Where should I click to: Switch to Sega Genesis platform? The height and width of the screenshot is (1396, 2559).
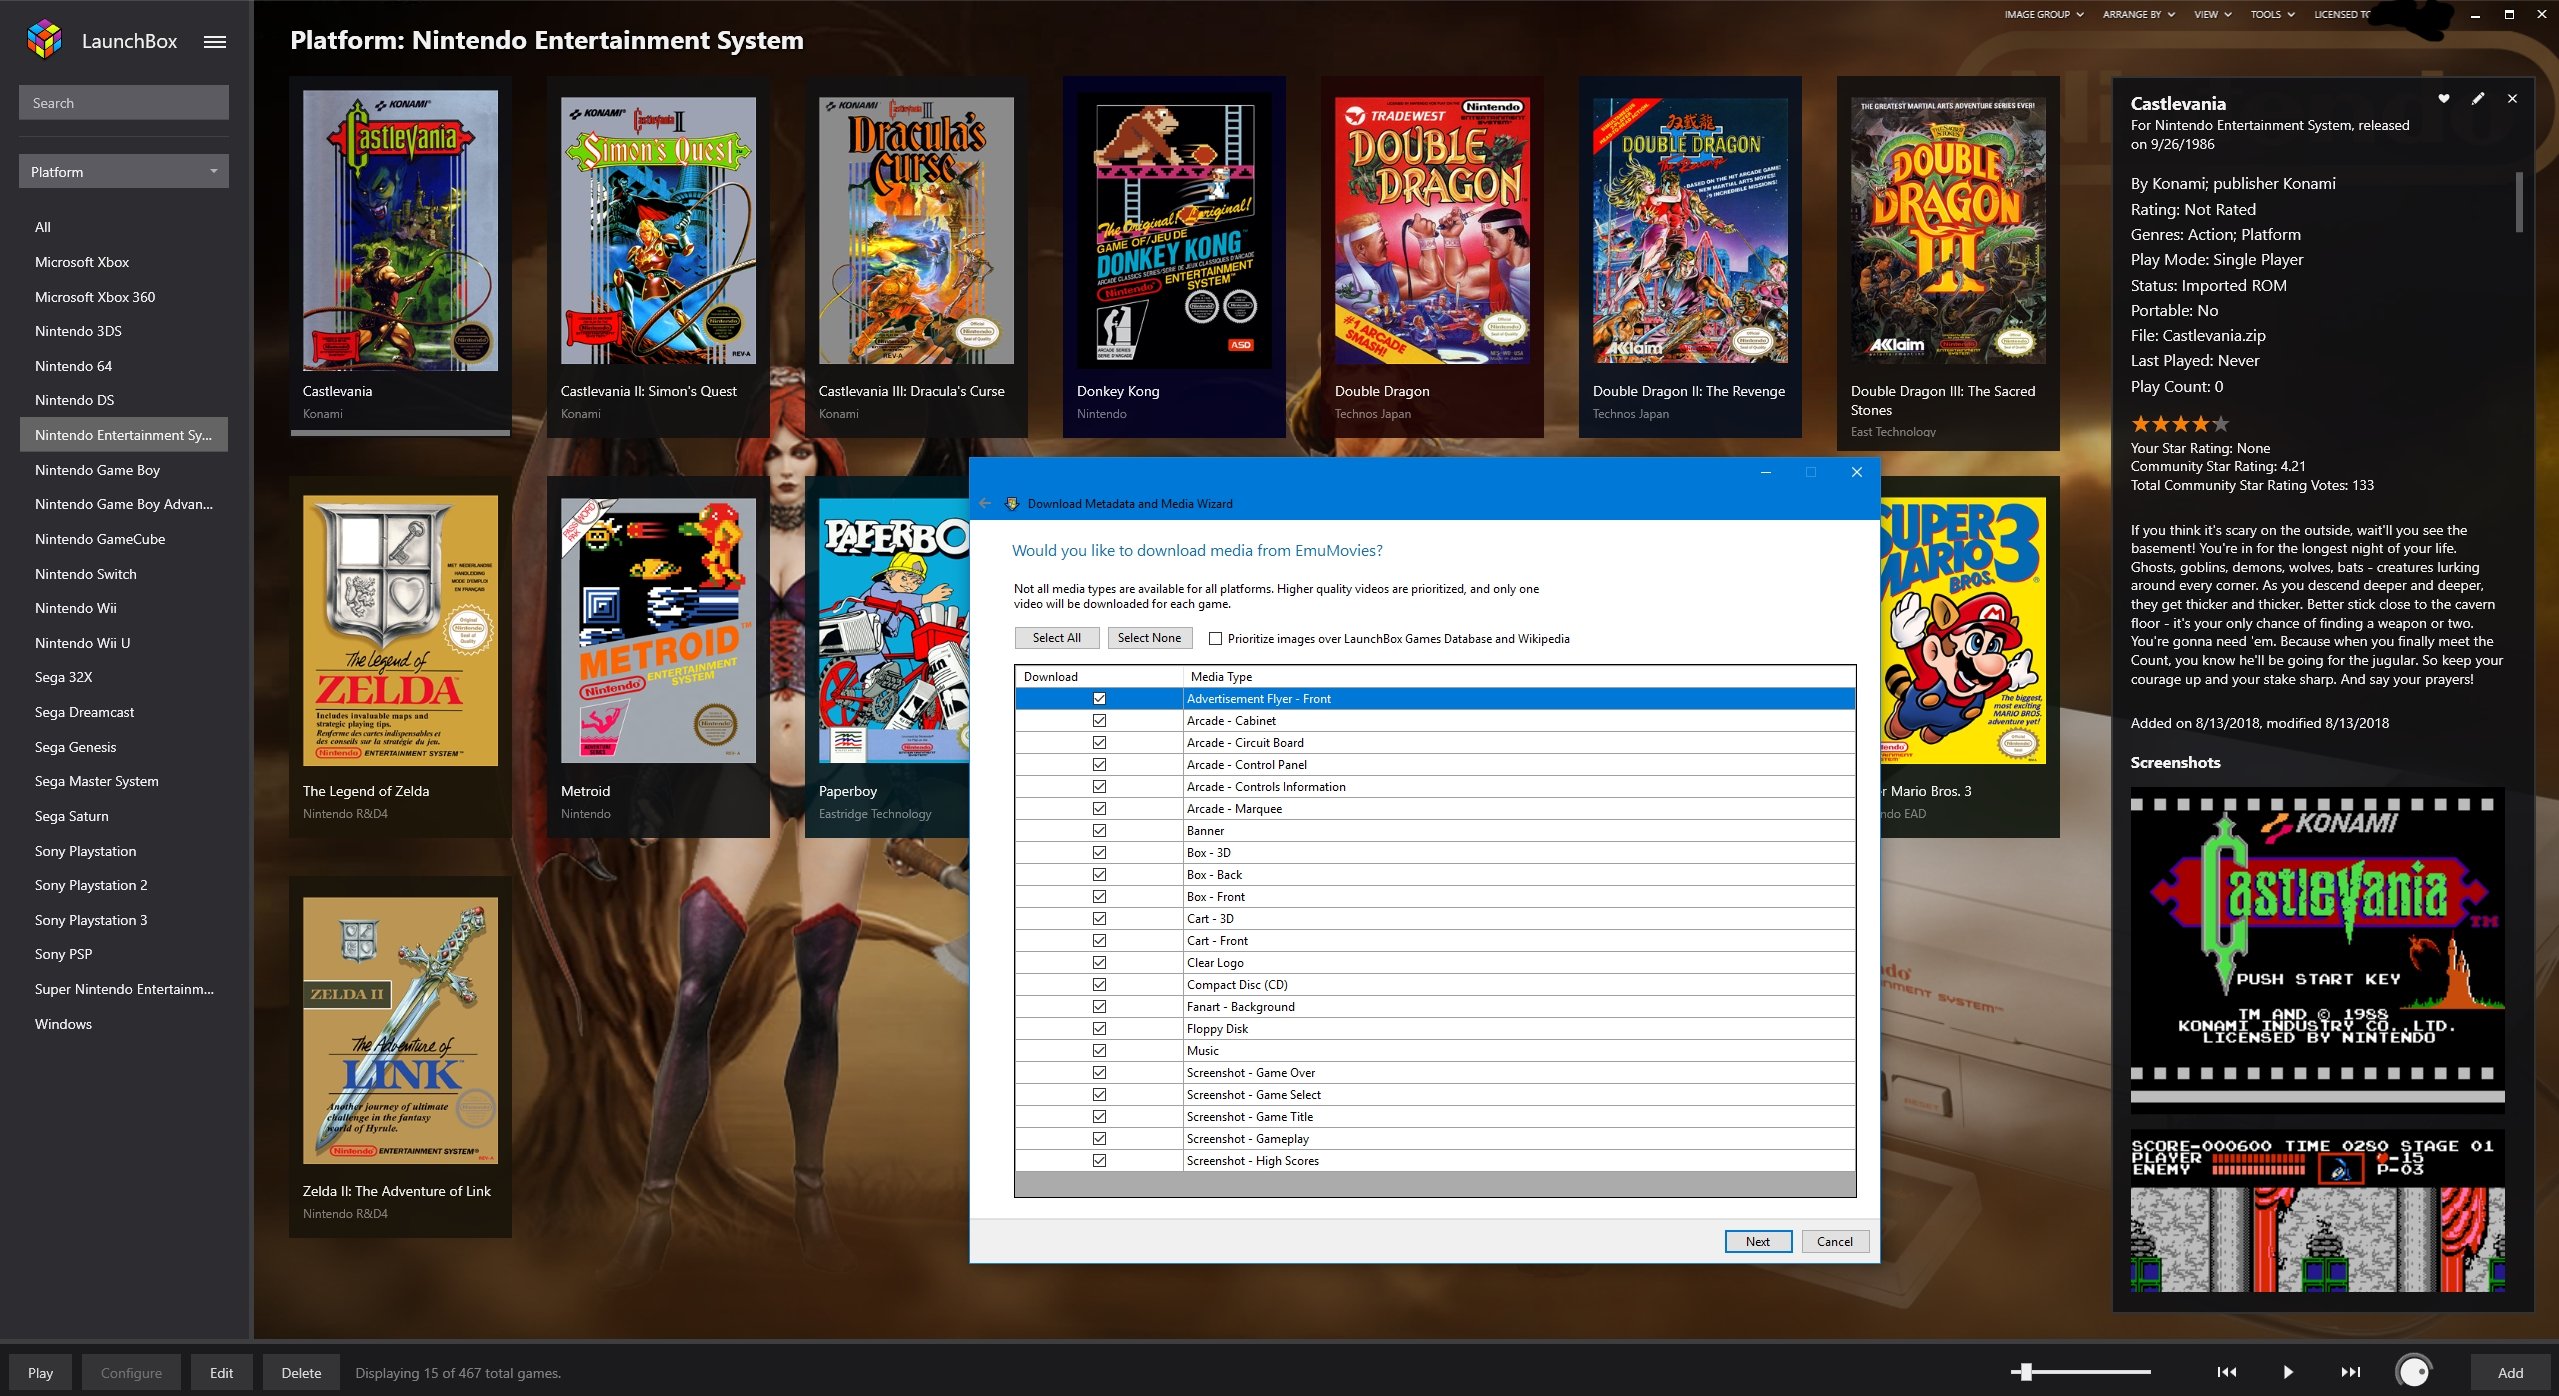pyautogui.click(x=123, y=747)
